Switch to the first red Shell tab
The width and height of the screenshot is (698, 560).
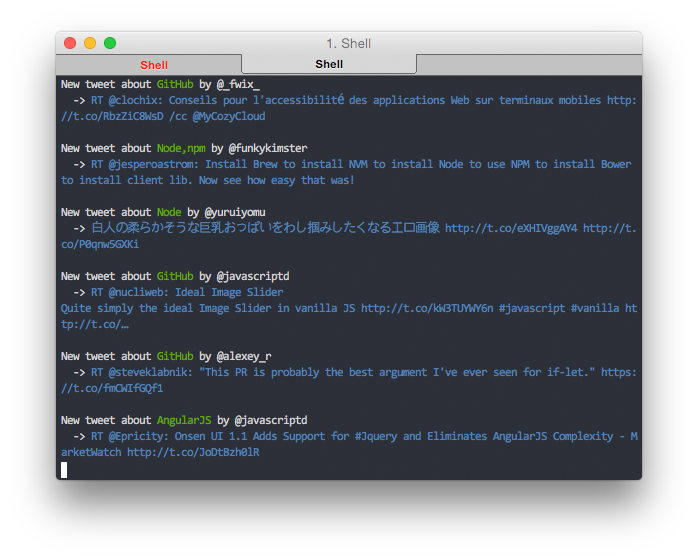click(149, 65)
